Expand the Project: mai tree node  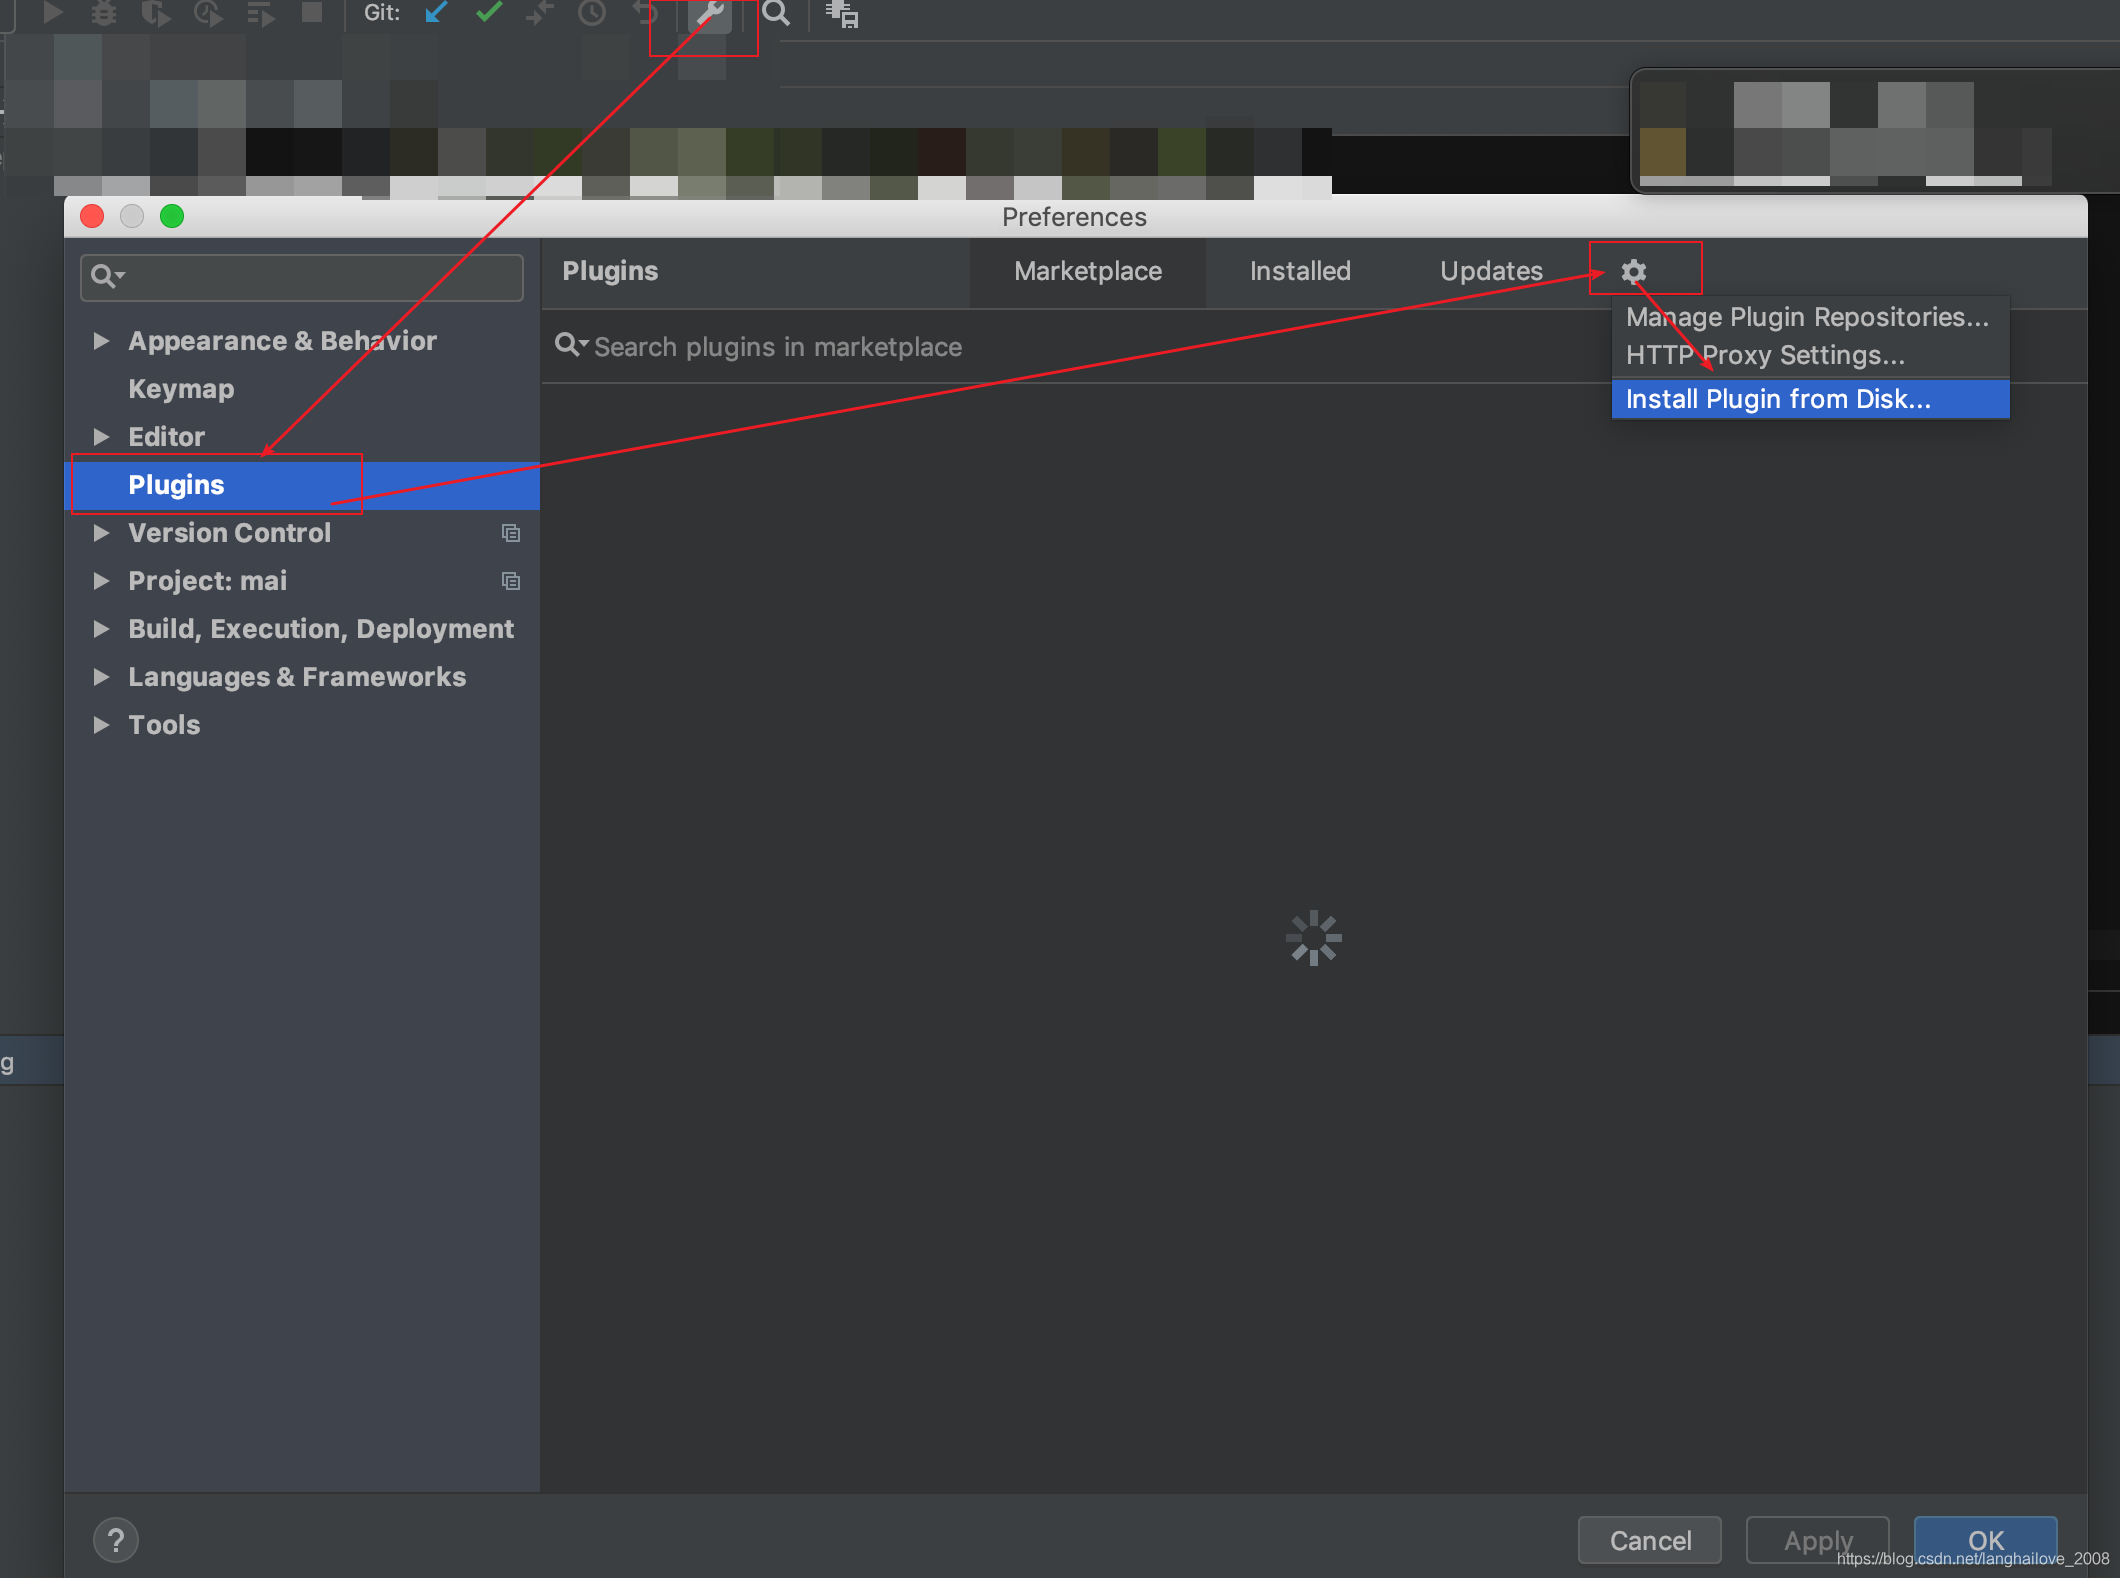101,580
